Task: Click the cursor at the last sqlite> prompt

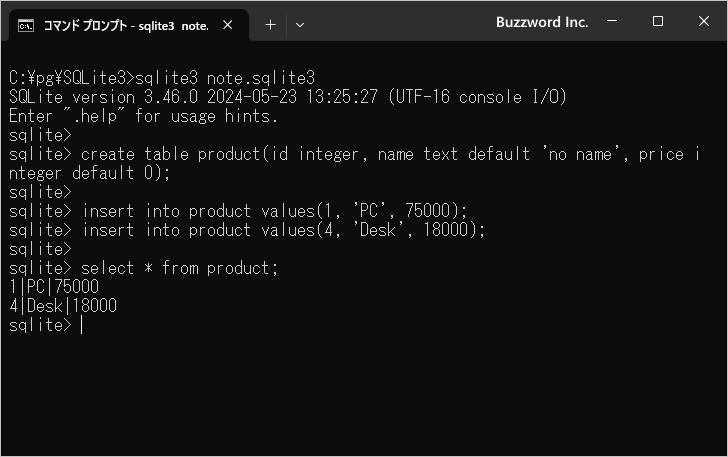Action: (x=81, y=326)
